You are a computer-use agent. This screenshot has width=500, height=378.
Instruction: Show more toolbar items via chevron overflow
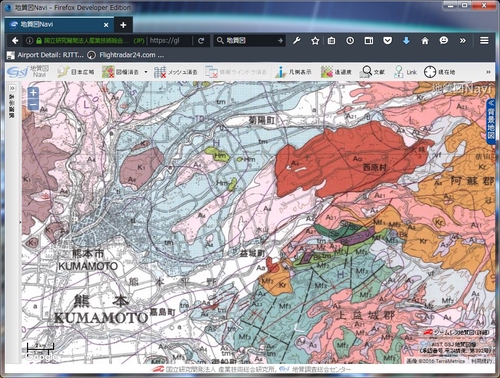488,72
